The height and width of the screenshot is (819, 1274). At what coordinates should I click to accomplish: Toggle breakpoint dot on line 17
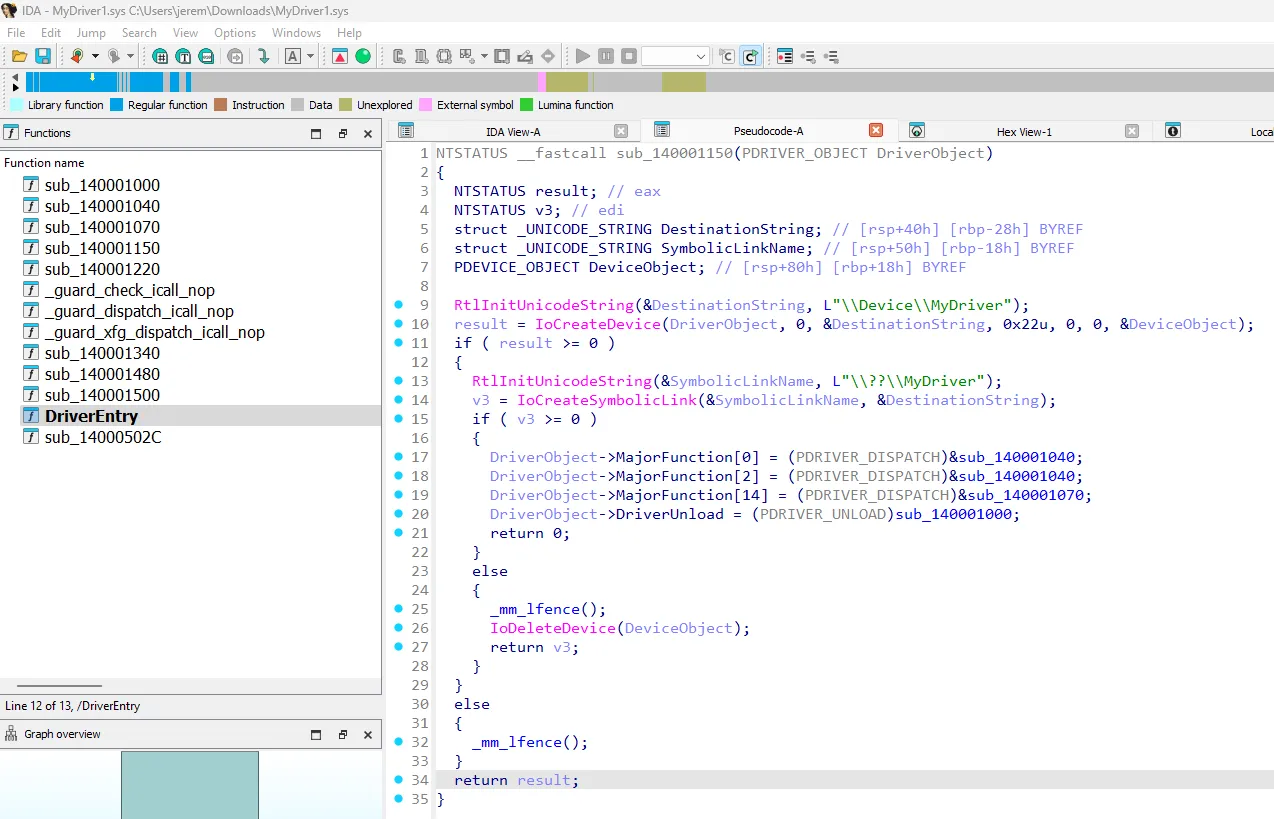click(x=399, y=456)
